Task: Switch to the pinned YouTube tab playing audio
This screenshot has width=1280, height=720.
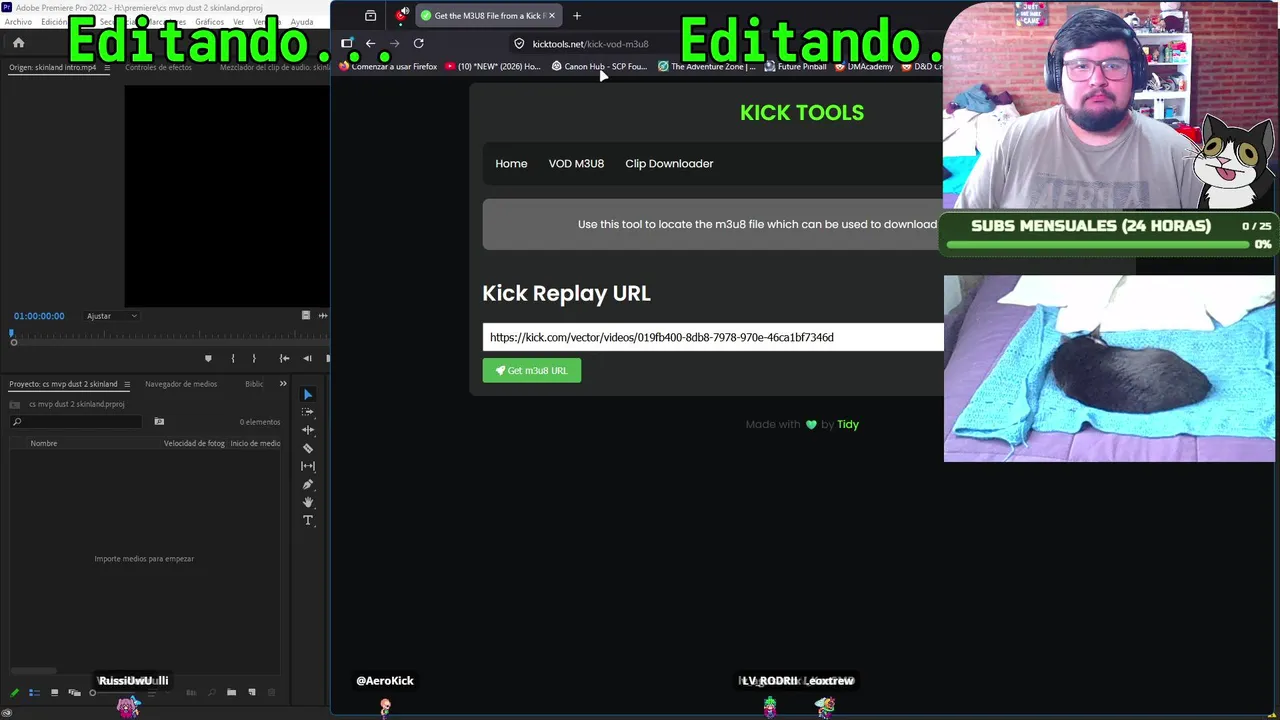Action: point(402,15)
